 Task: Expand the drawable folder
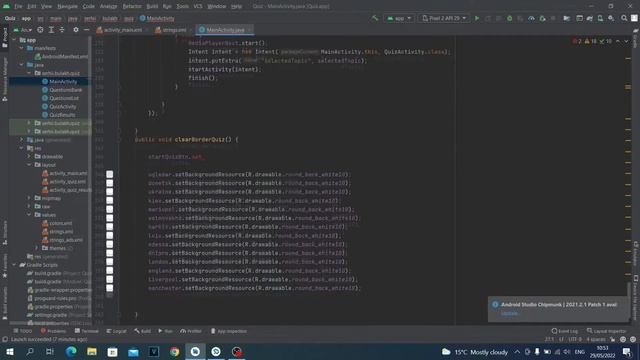point(29,156)
